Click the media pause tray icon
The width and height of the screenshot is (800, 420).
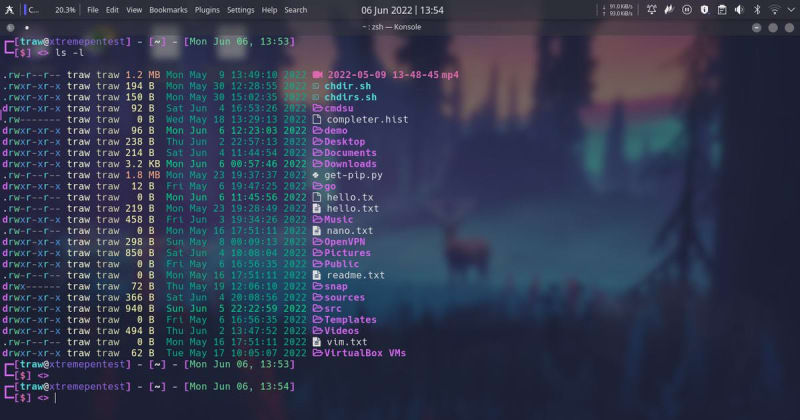coord(687,9)
